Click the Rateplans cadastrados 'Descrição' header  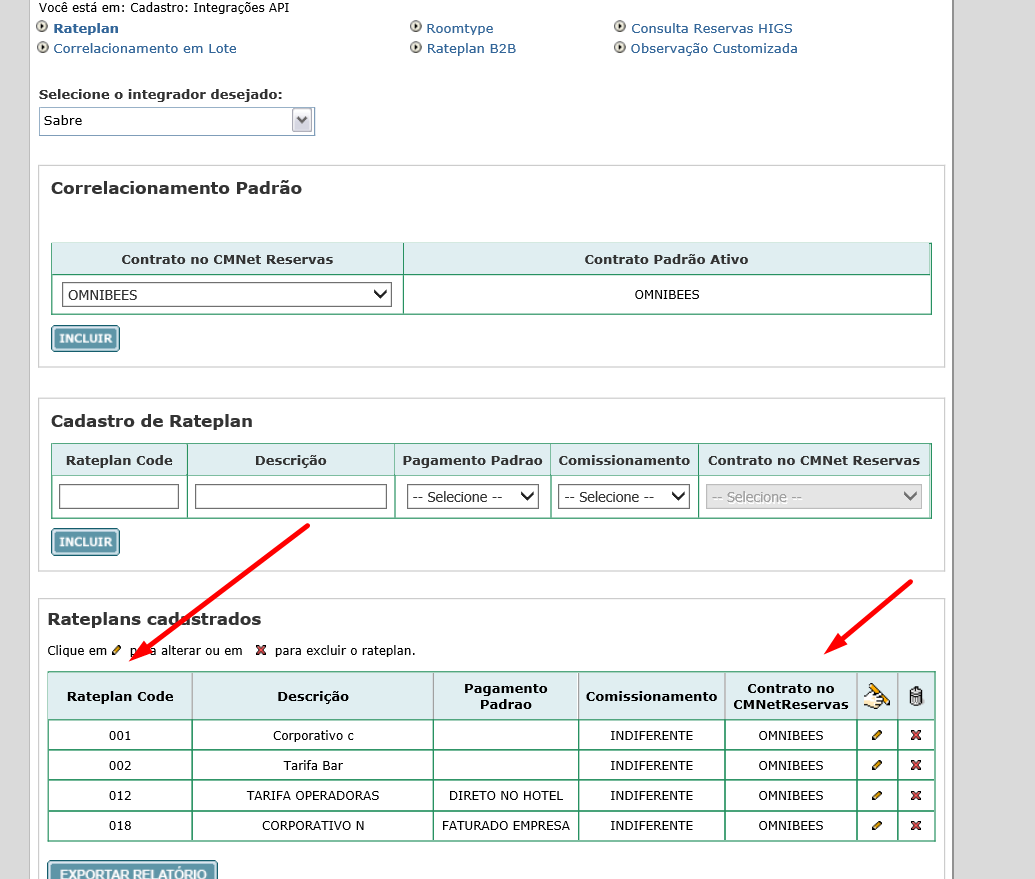click(x=313, y=696)
